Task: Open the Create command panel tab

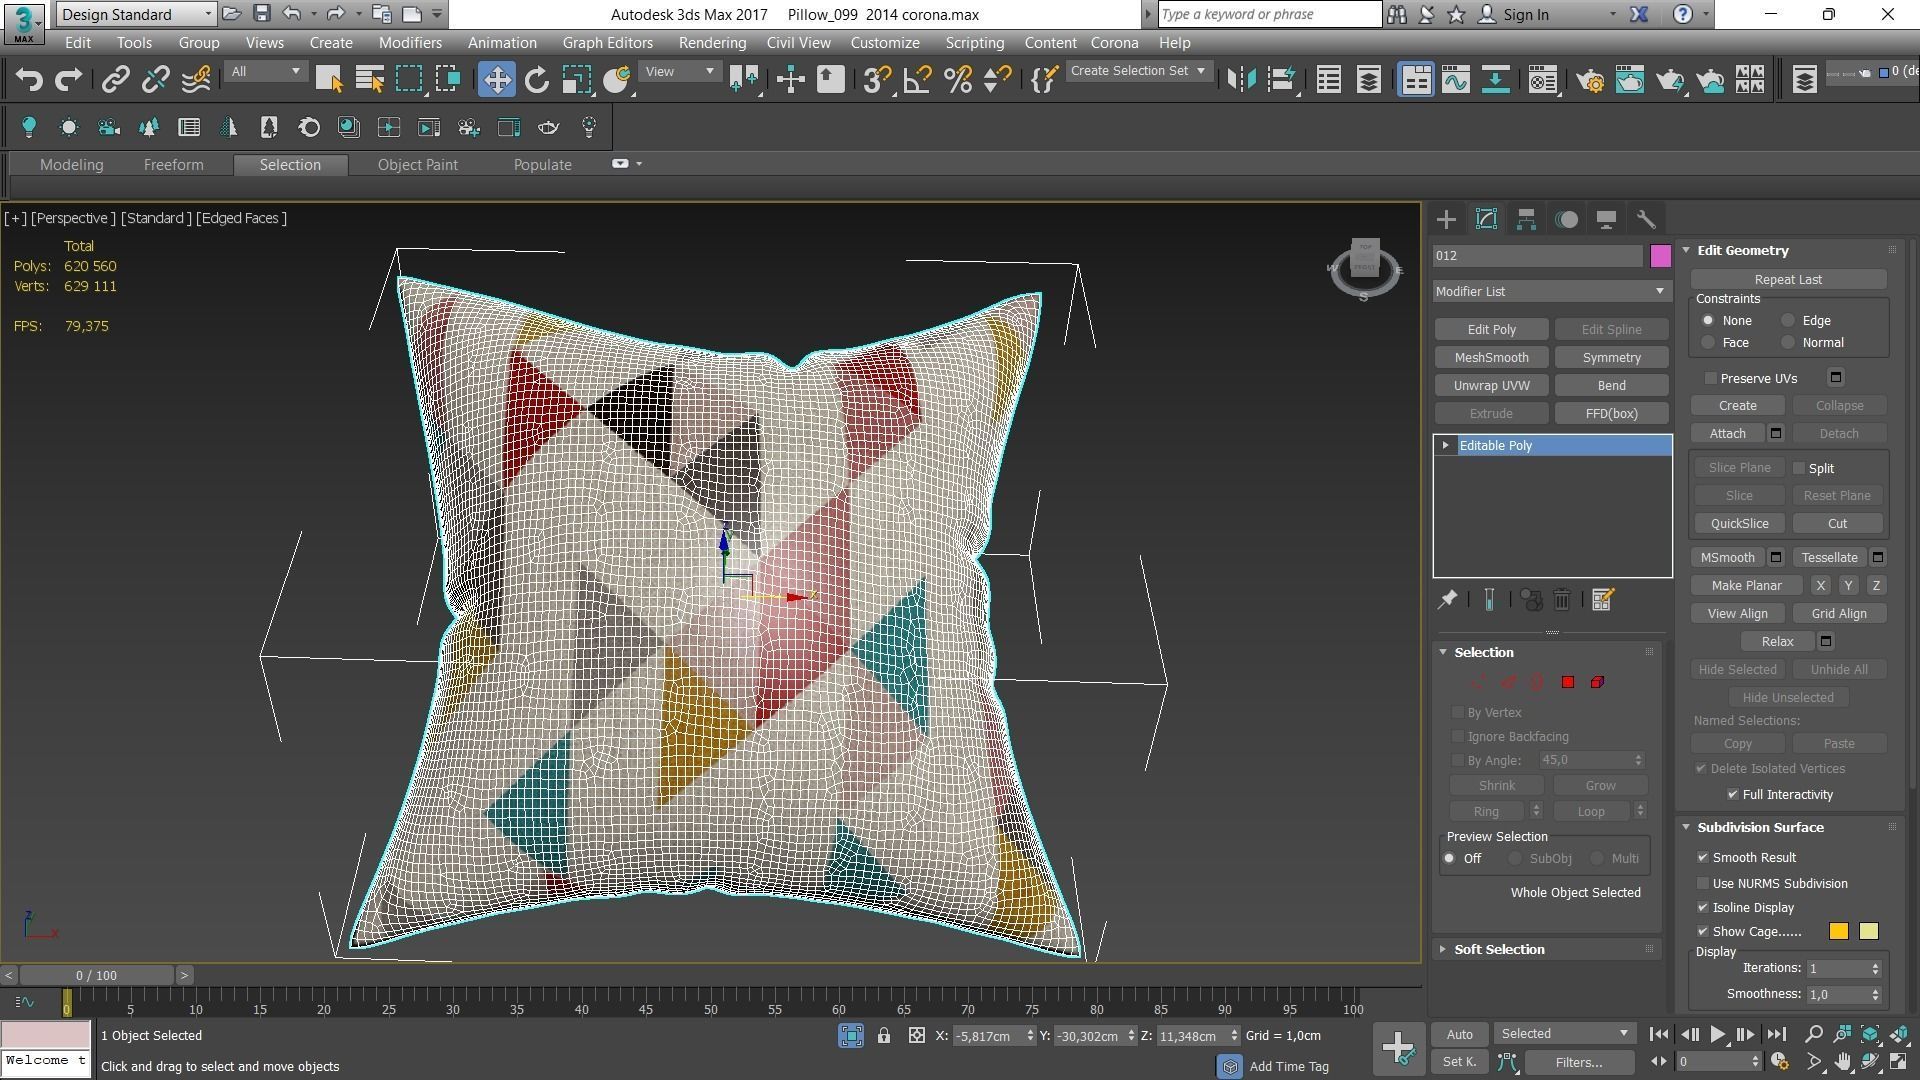Action: pos(1446,220)
